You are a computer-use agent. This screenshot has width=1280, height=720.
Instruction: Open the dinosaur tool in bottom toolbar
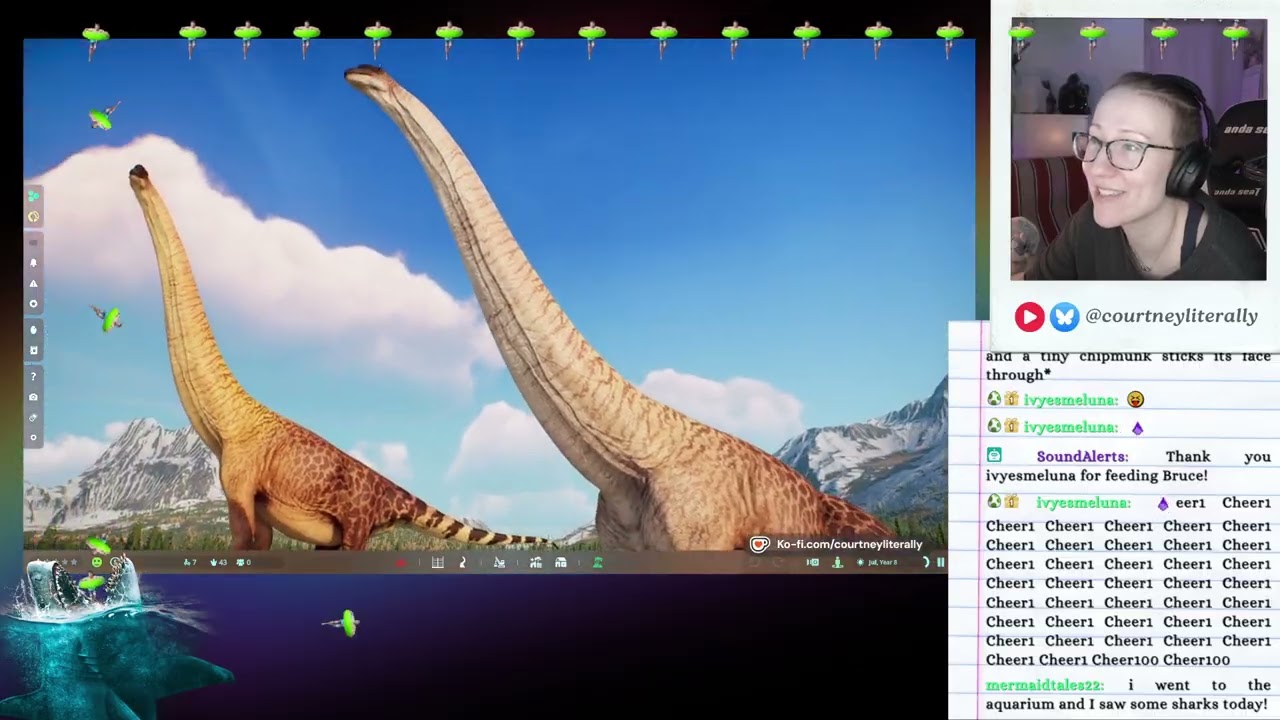(x=462, y=562)
